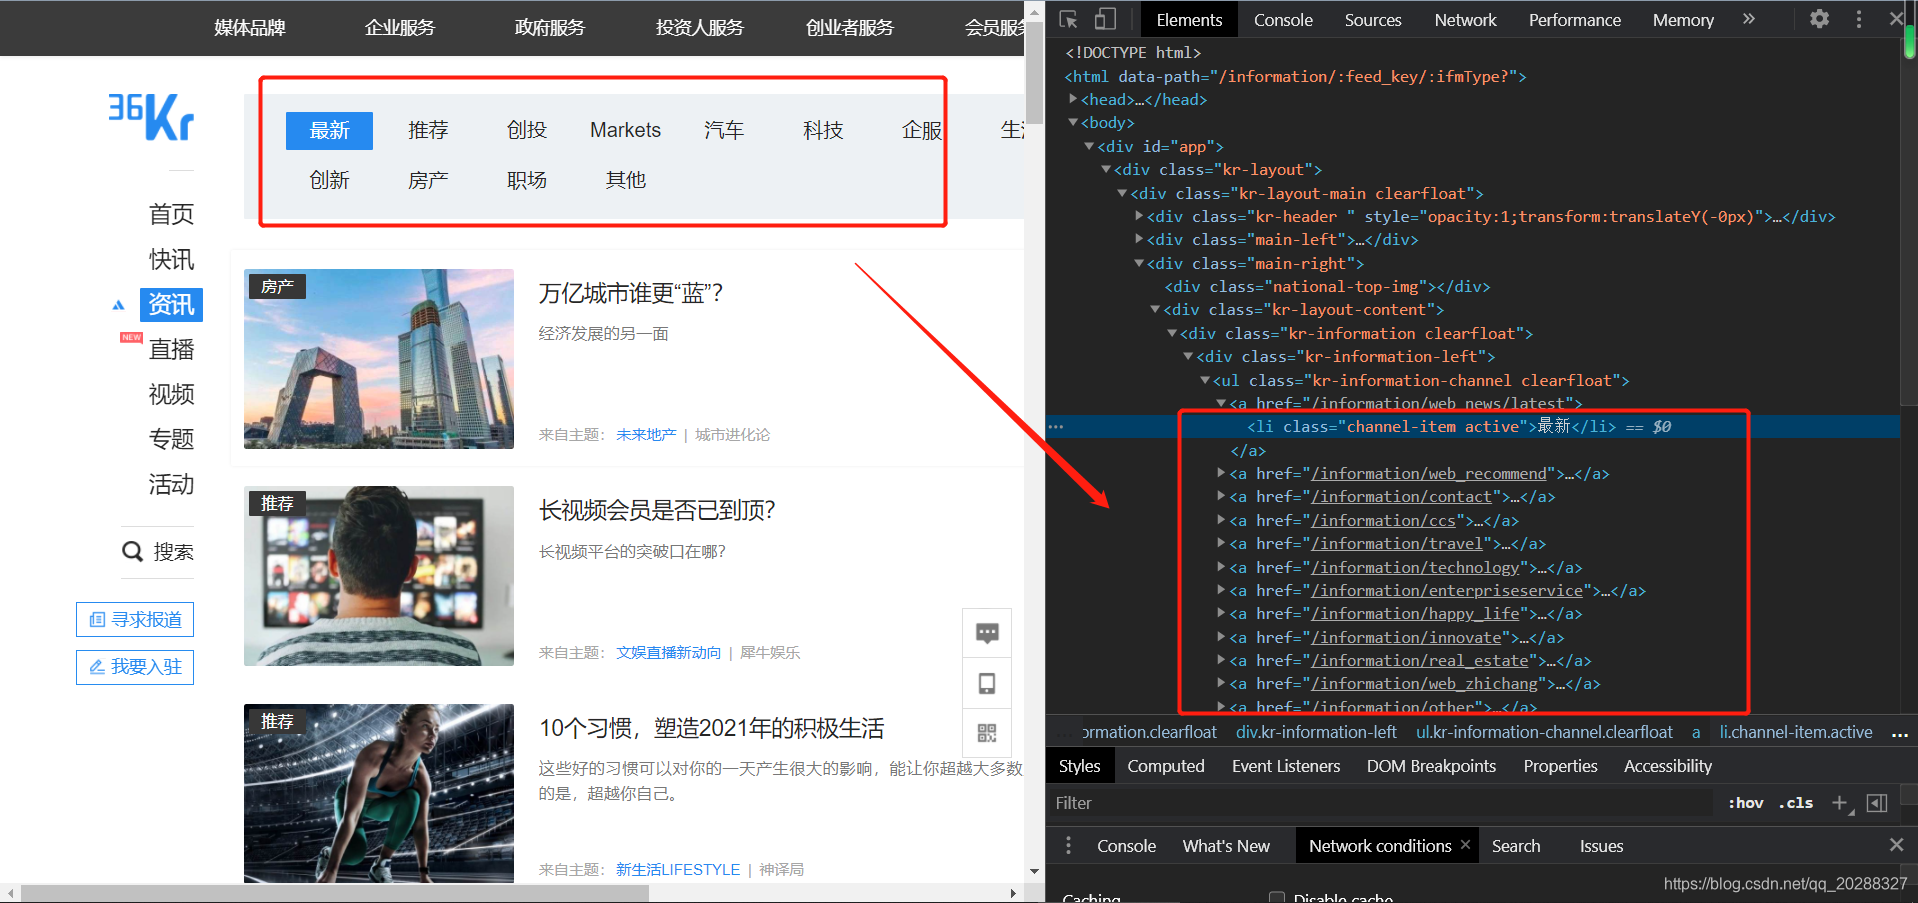Open the 未来地产 topic link
The image size is (1918, 903).
[646, 434]
